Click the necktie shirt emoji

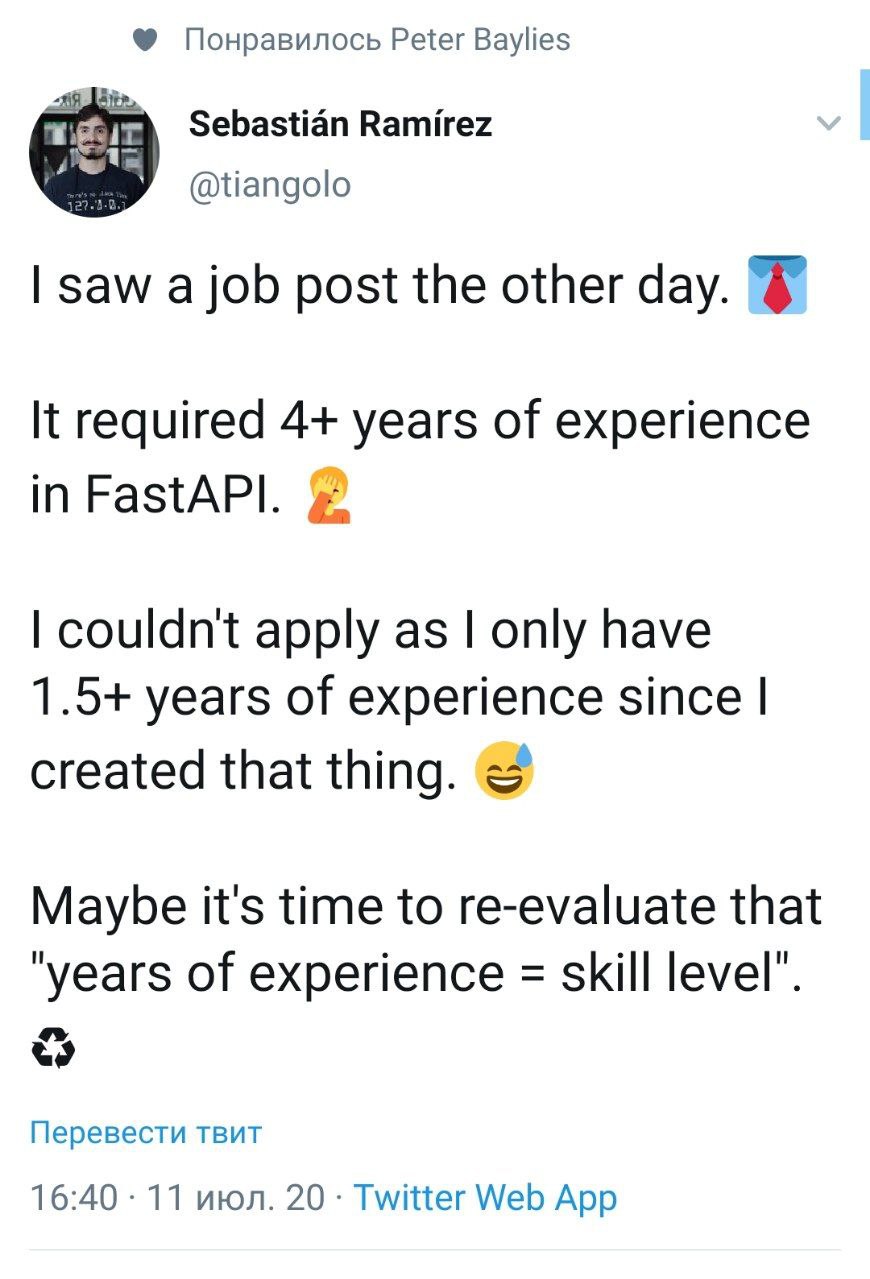pyautogui.click(x=777, y=286)
